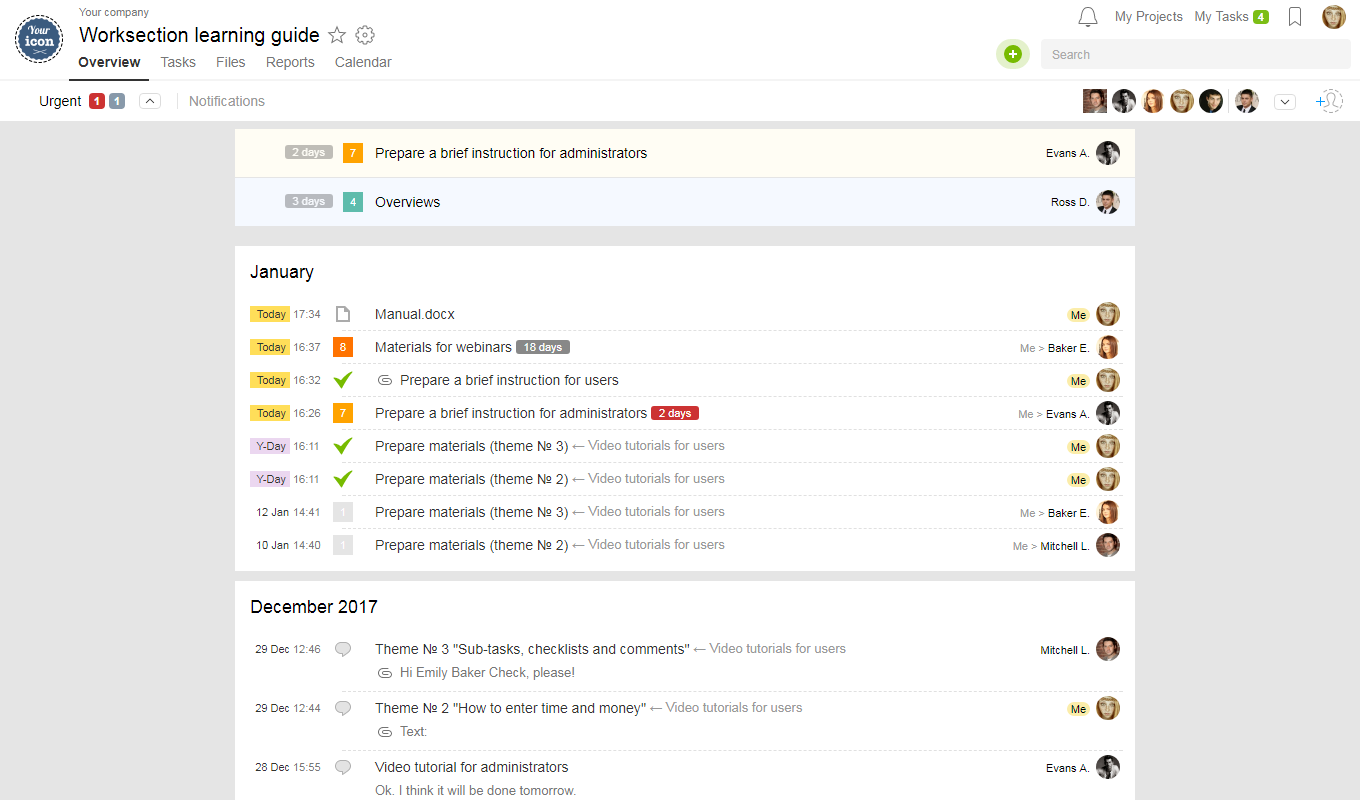This screenshot has height=800, width=1360.
Task: Open your account menu via the profile avatar
Action: click(x=1334, y=16)
